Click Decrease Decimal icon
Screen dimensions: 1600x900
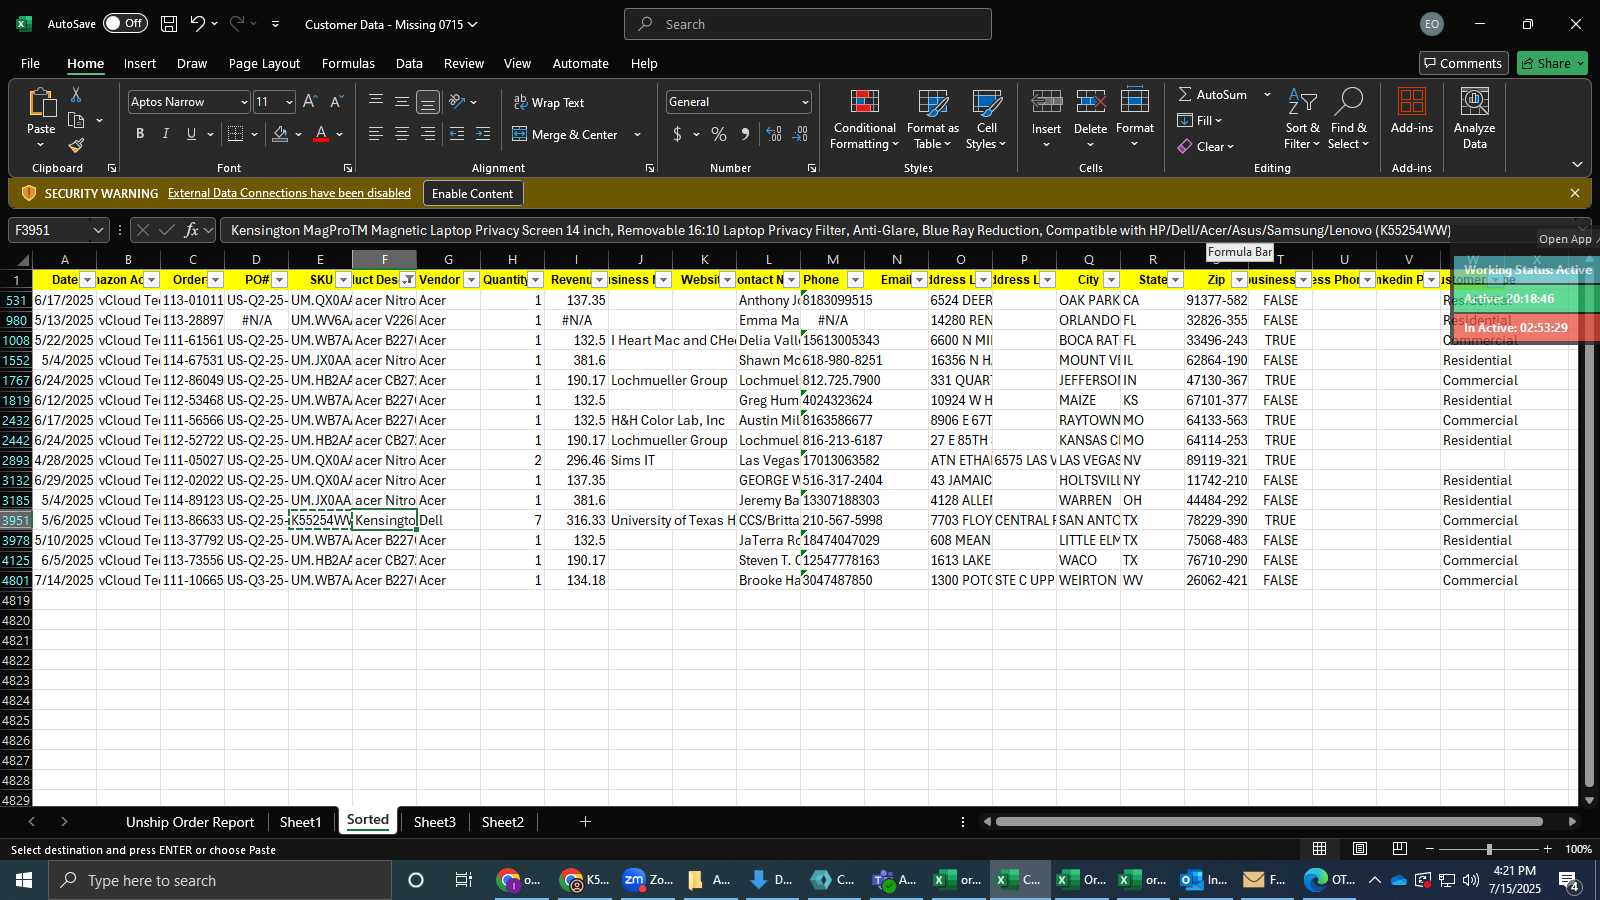pyautogui.click(x=800, y=134)
